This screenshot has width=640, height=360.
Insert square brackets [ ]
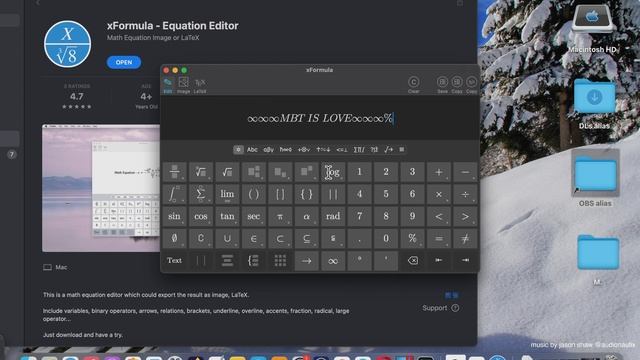coord(280,194)
